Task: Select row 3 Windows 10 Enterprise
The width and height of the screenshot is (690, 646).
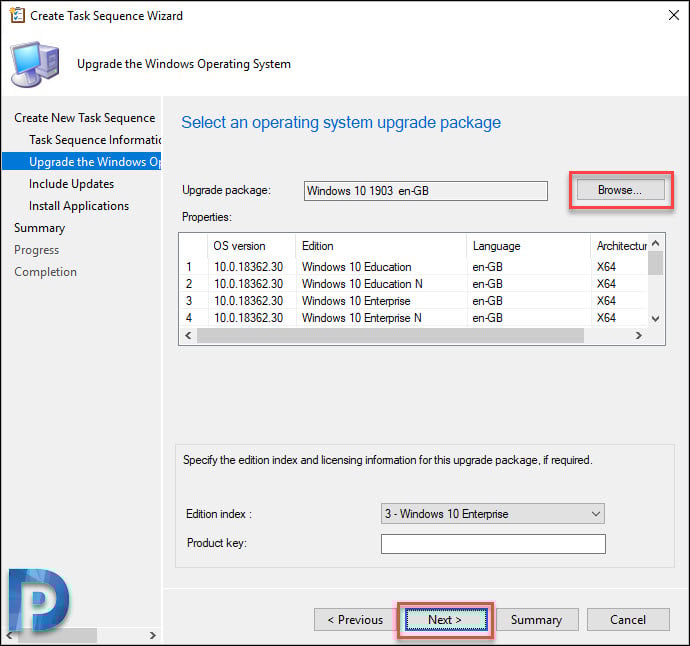Action: pyautogui.click(x=414, y=301)
